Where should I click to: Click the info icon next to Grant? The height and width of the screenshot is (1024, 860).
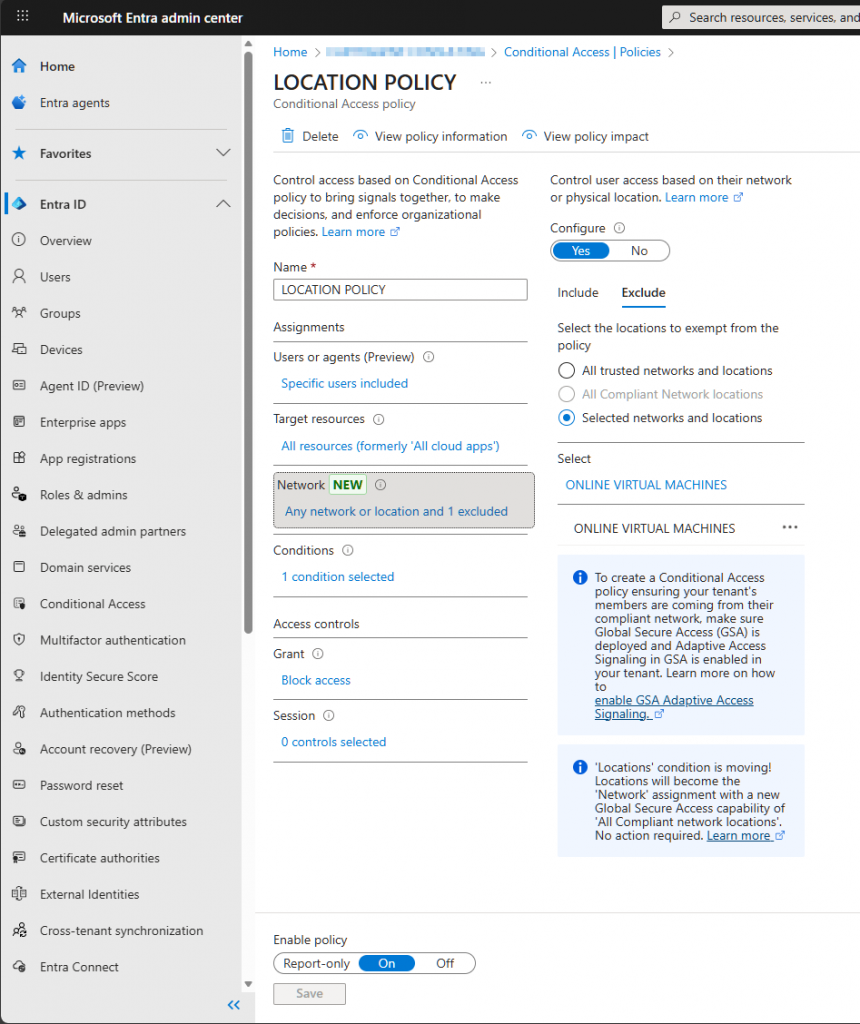(318, 654)
